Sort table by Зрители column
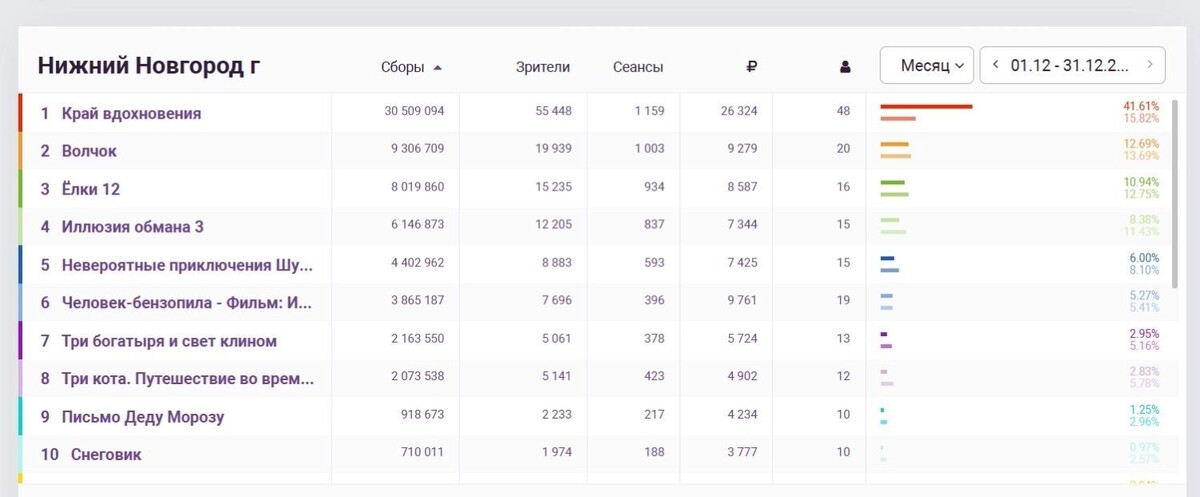 543,67
